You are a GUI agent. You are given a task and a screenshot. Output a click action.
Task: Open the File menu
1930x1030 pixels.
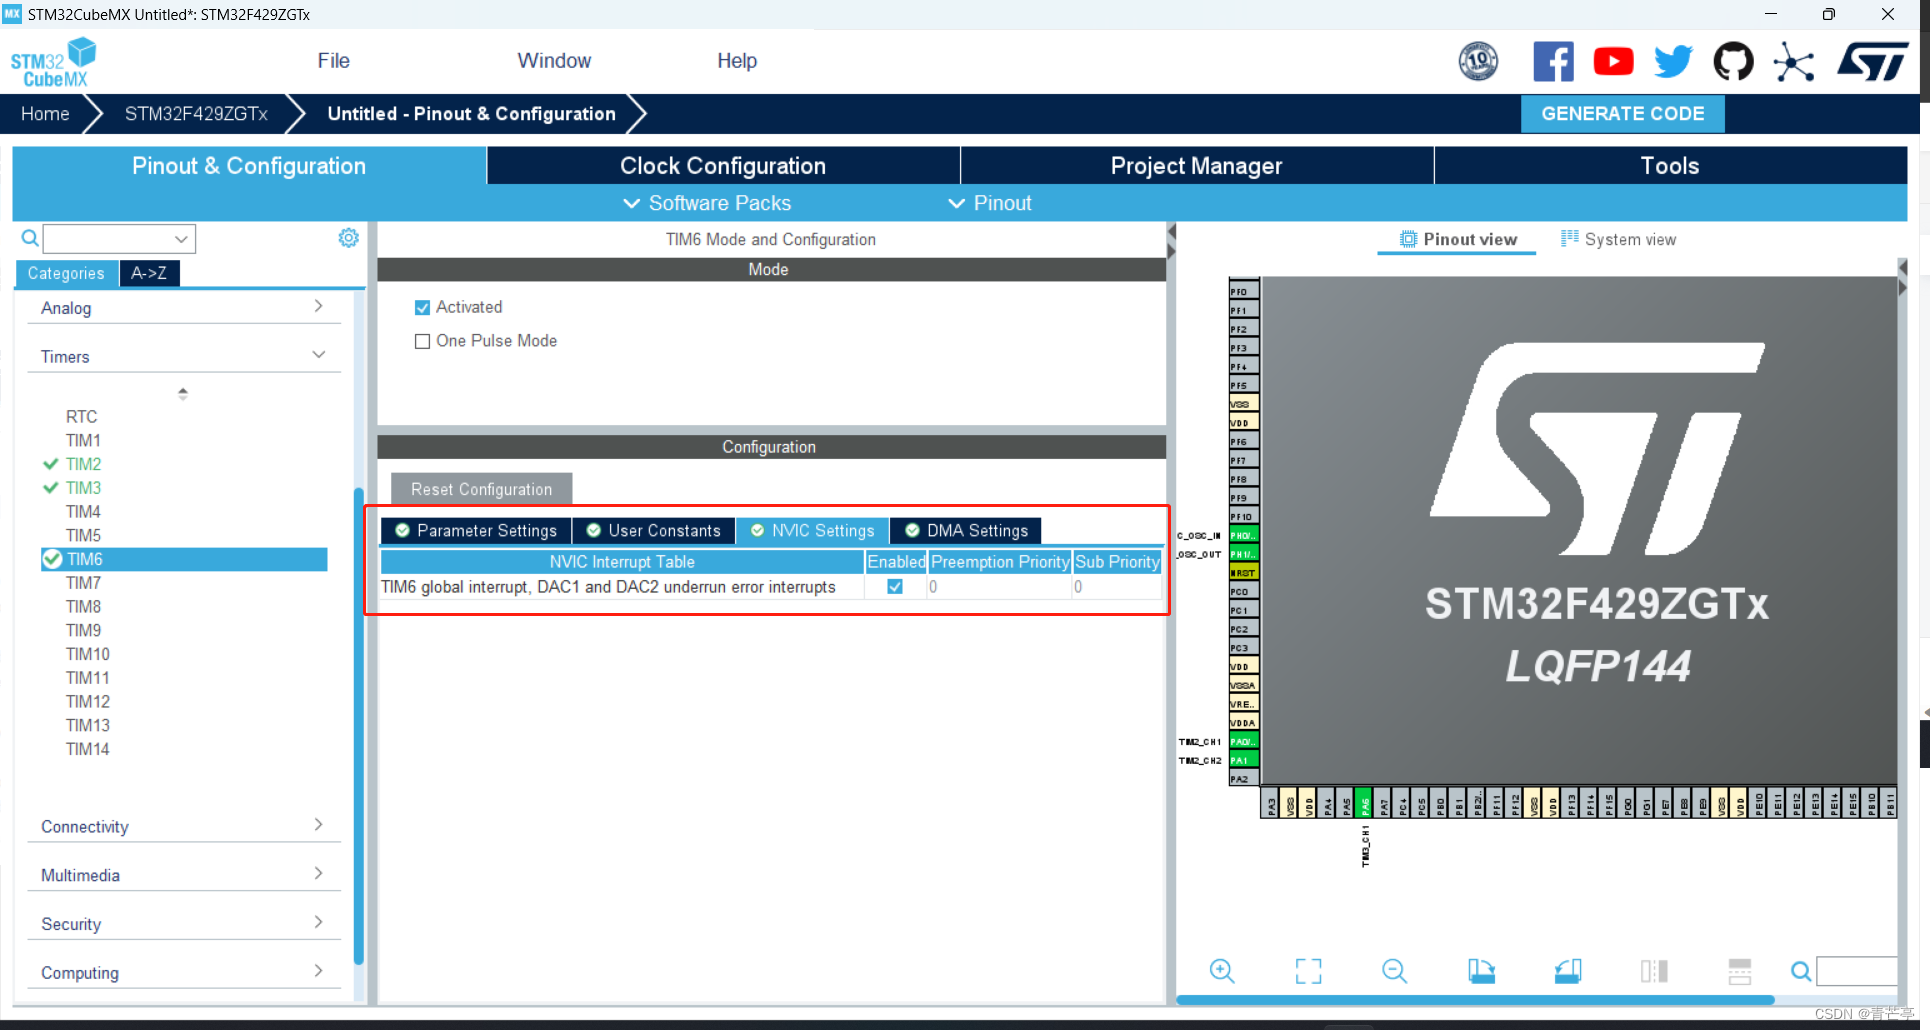pos(333,61)
